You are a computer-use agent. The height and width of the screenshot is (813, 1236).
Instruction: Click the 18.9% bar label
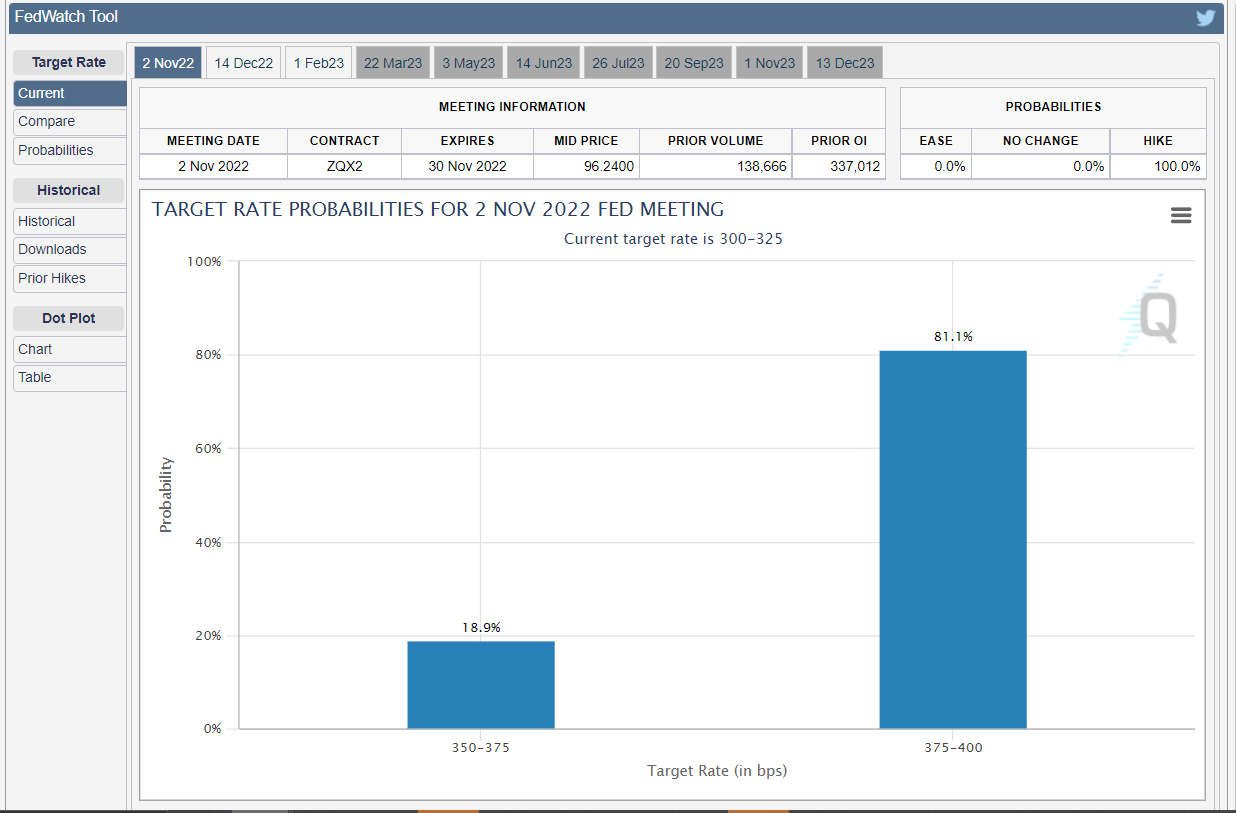tap(481, 628)
